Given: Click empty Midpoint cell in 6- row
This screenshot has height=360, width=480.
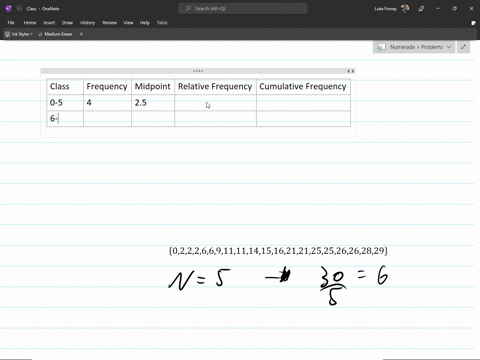Looking at the screenshot, I should (153, 119).
